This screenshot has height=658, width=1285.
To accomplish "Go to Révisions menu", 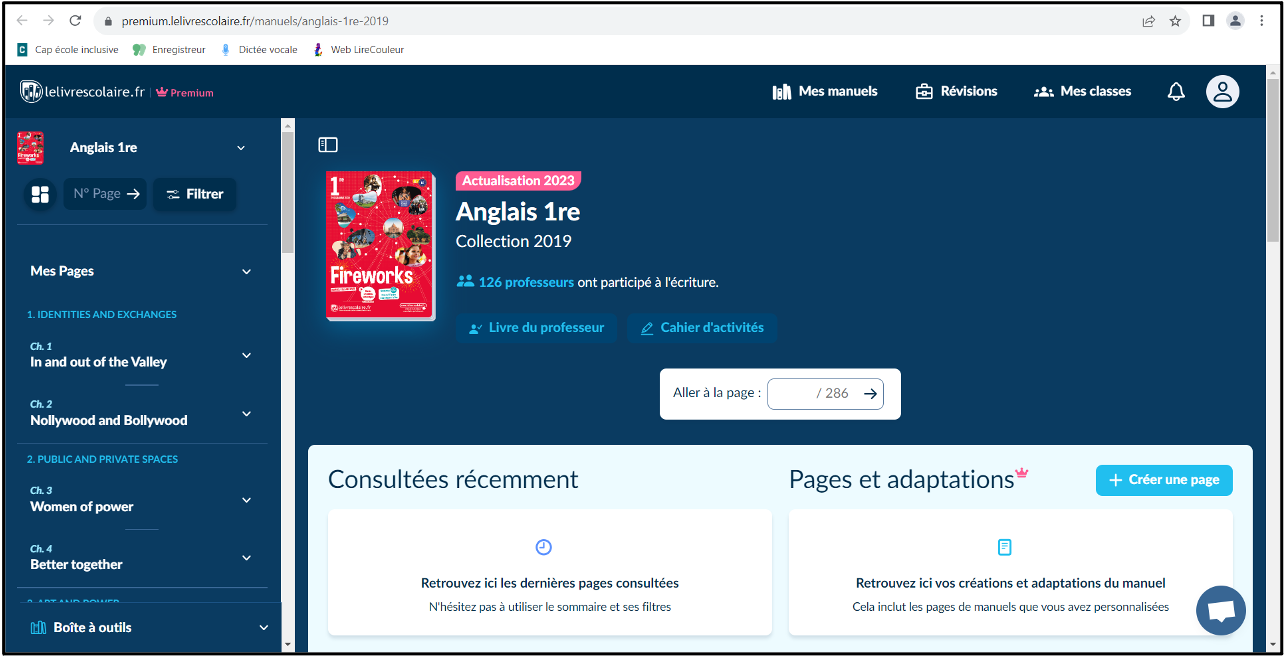I will pos(956,92).
